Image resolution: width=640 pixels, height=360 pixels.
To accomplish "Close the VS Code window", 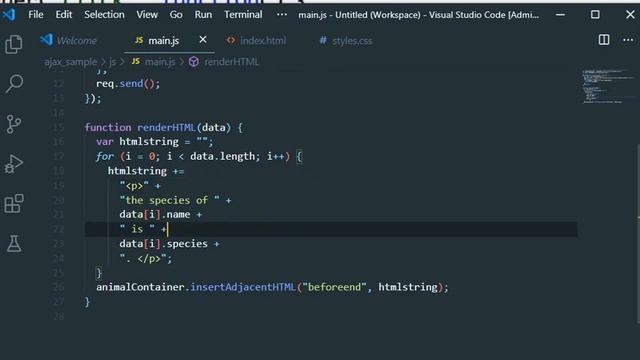I will [630, 15].
